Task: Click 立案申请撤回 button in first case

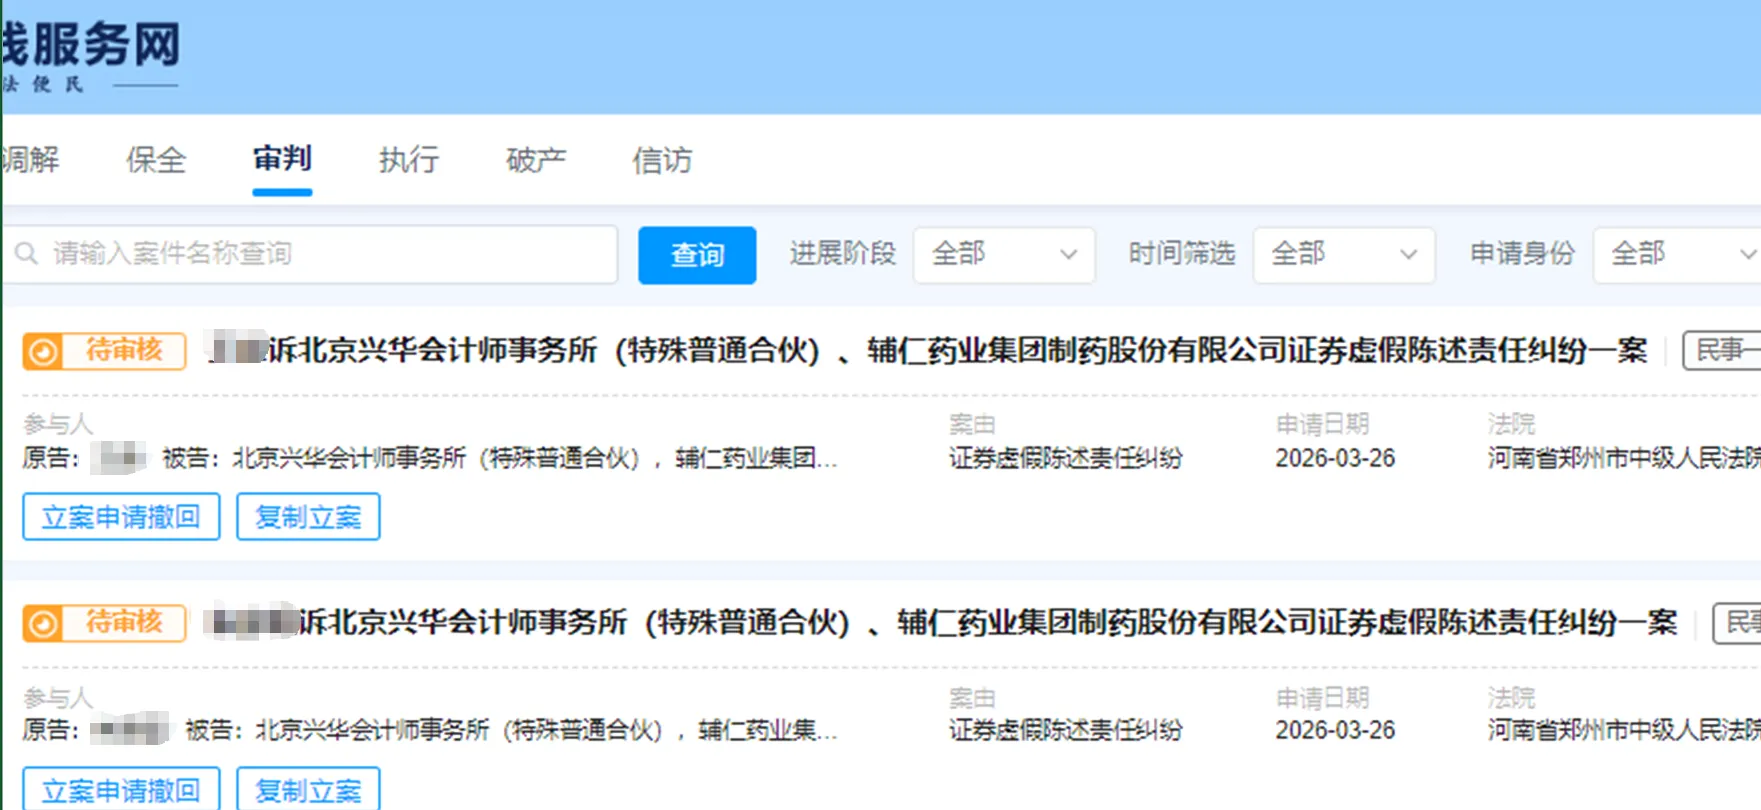Action: click(x=121, y=517)
